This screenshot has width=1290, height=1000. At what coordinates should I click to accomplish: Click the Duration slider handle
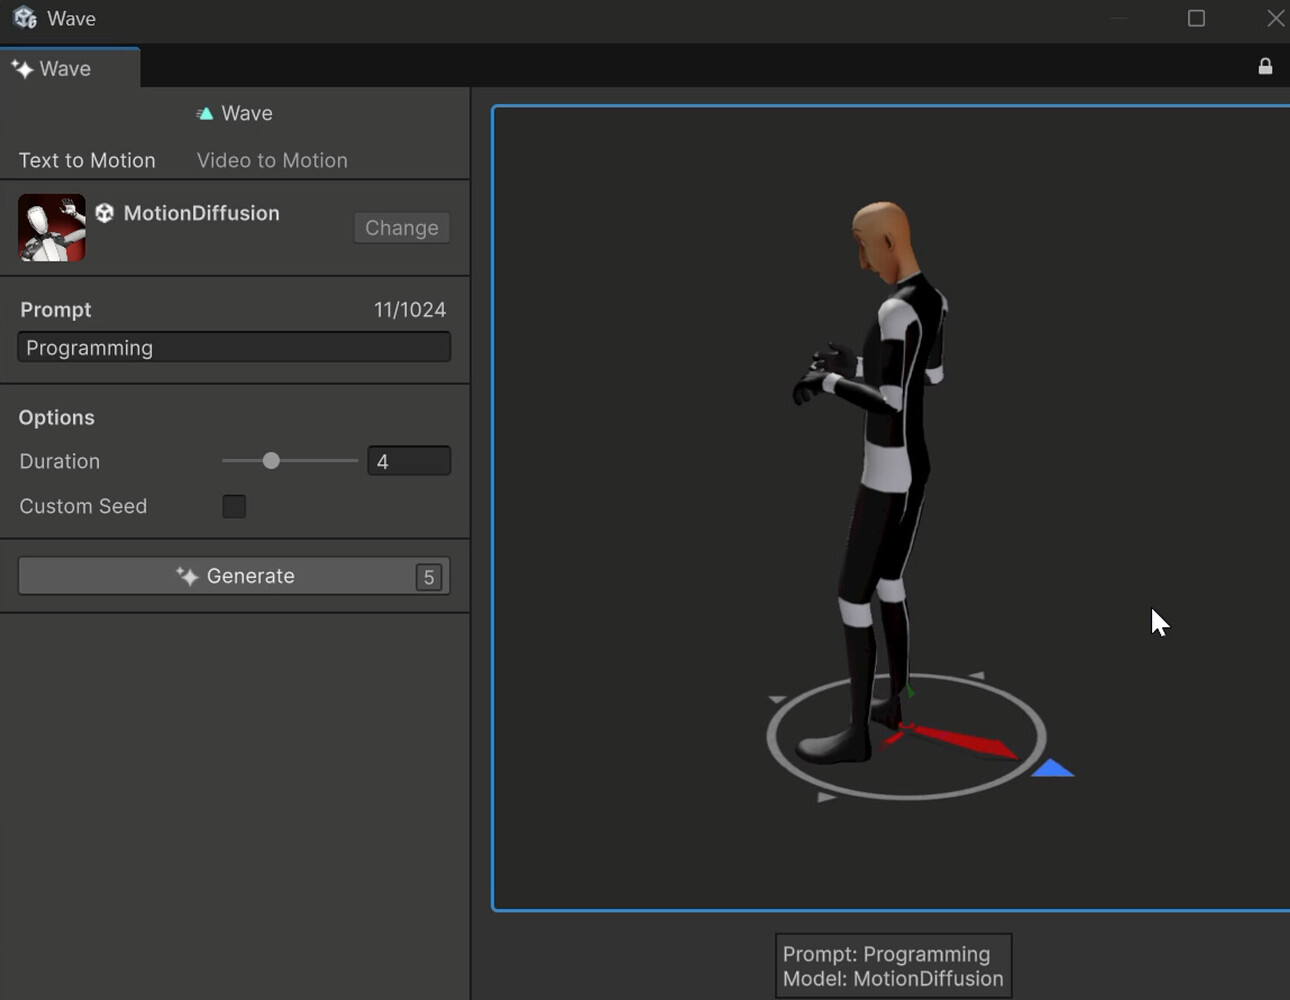(270, 460)
